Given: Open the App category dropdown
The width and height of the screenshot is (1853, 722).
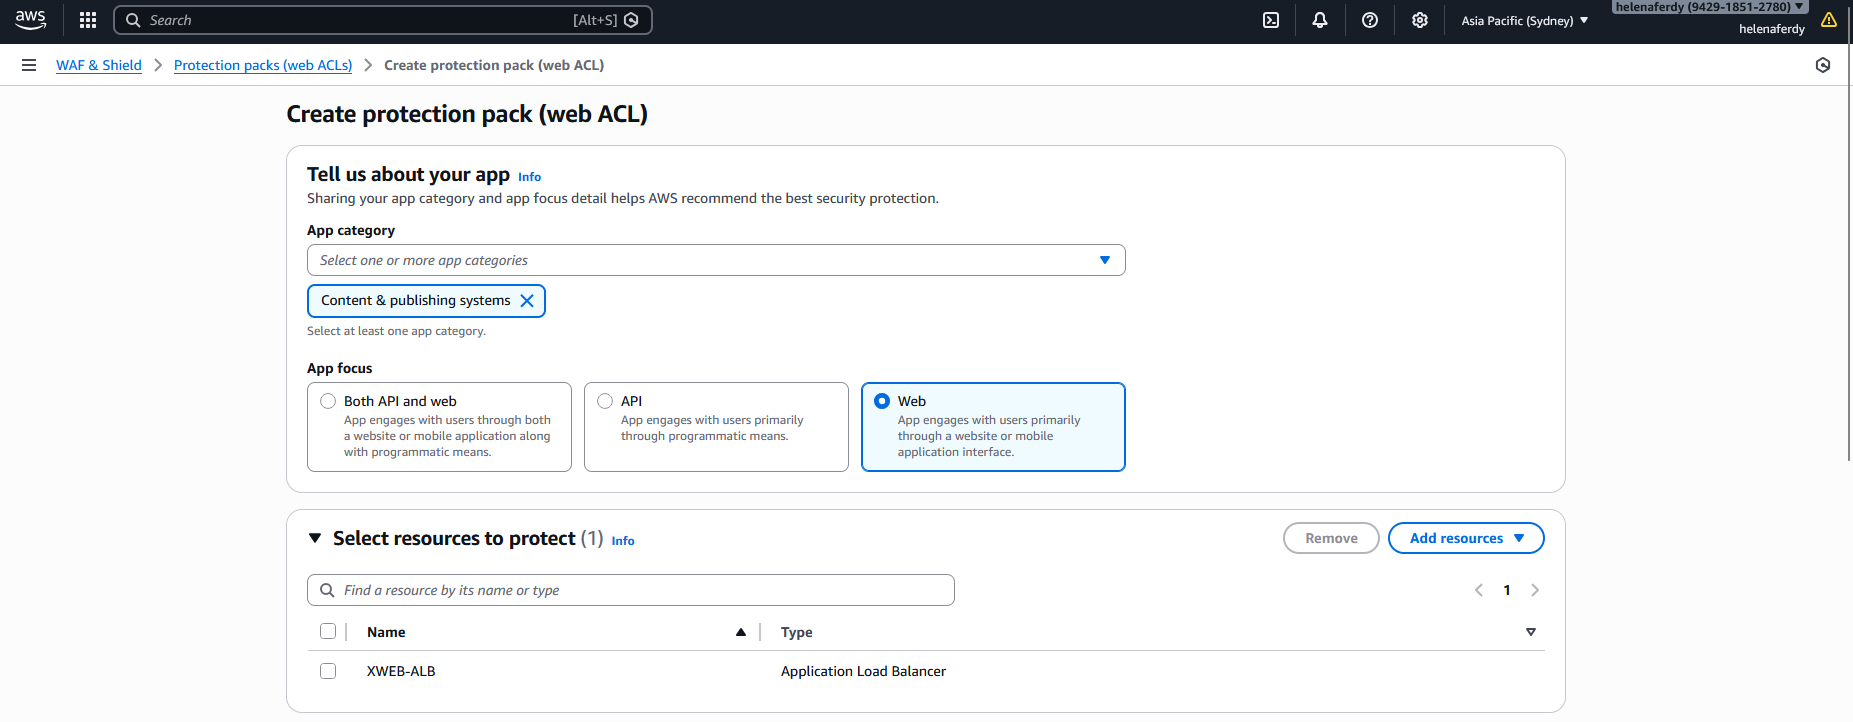Looking at the screenshot, I should [715, 260].
